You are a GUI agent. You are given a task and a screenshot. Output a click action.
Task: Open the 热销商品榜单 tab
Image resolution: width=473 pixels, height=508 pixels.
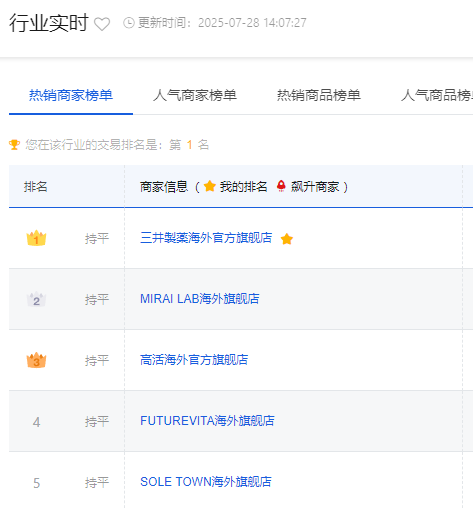click(x=319, y=95)
